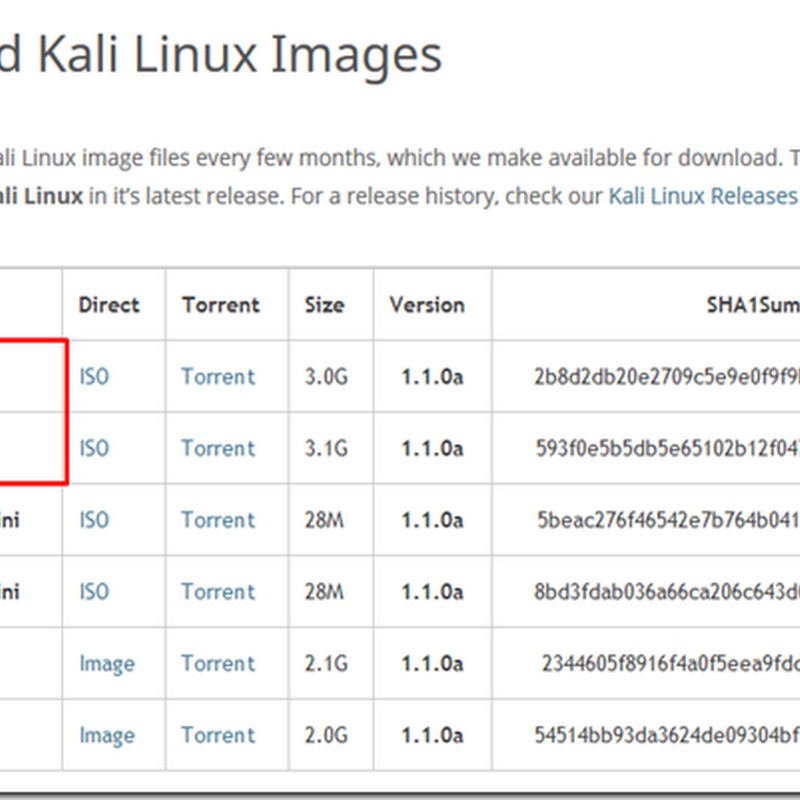Screen dimensions: 800x800
Task: Click version 1.1.0a in the 2.0G row
Action: click(432, 735)
